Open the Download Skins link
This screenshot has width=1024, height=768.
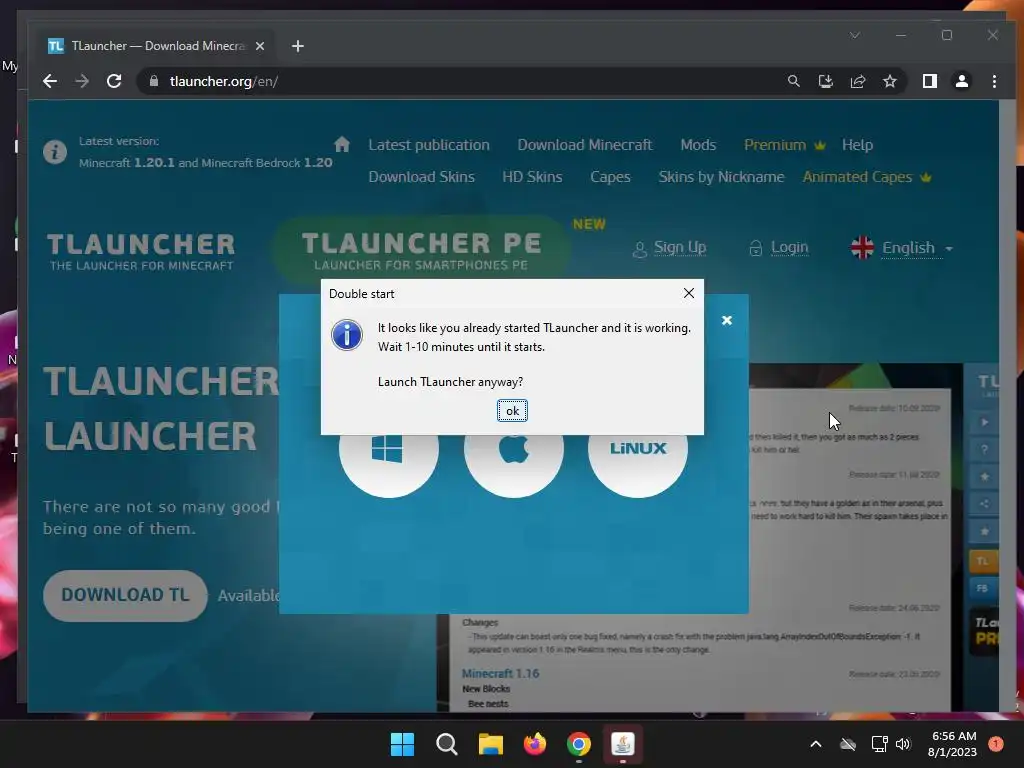pyautogui.click(x=421, y=177)
